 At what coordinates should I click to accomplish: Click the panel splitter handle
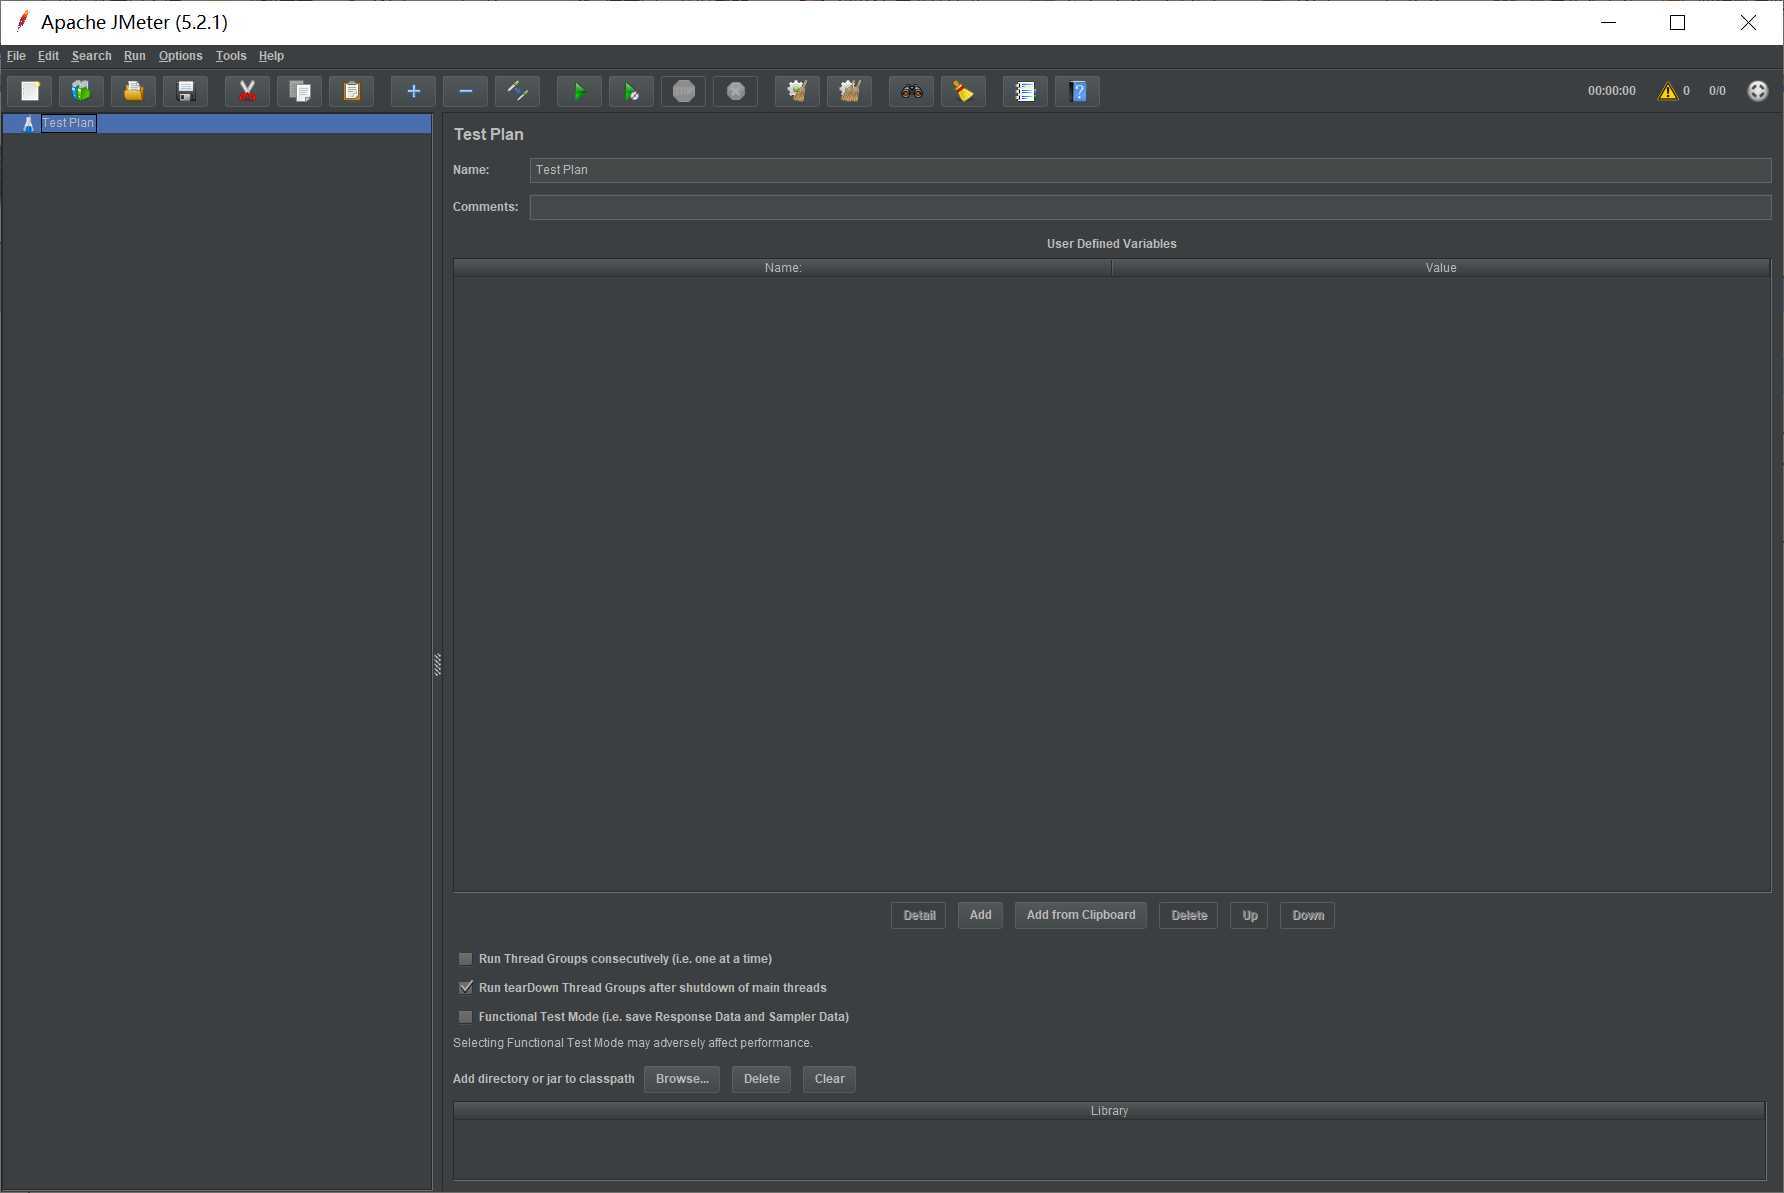[x=437, y=665]
